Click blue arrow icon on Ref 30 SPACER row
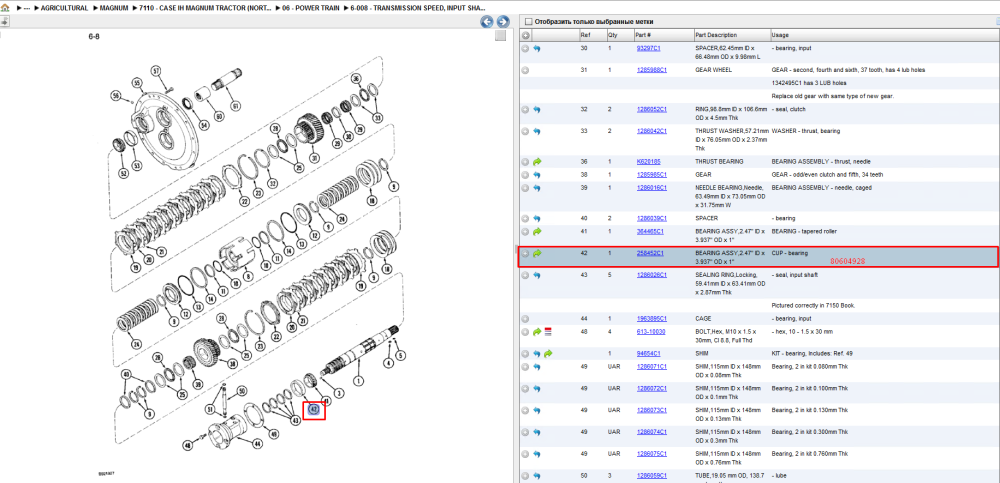 [x=537, y=48]
